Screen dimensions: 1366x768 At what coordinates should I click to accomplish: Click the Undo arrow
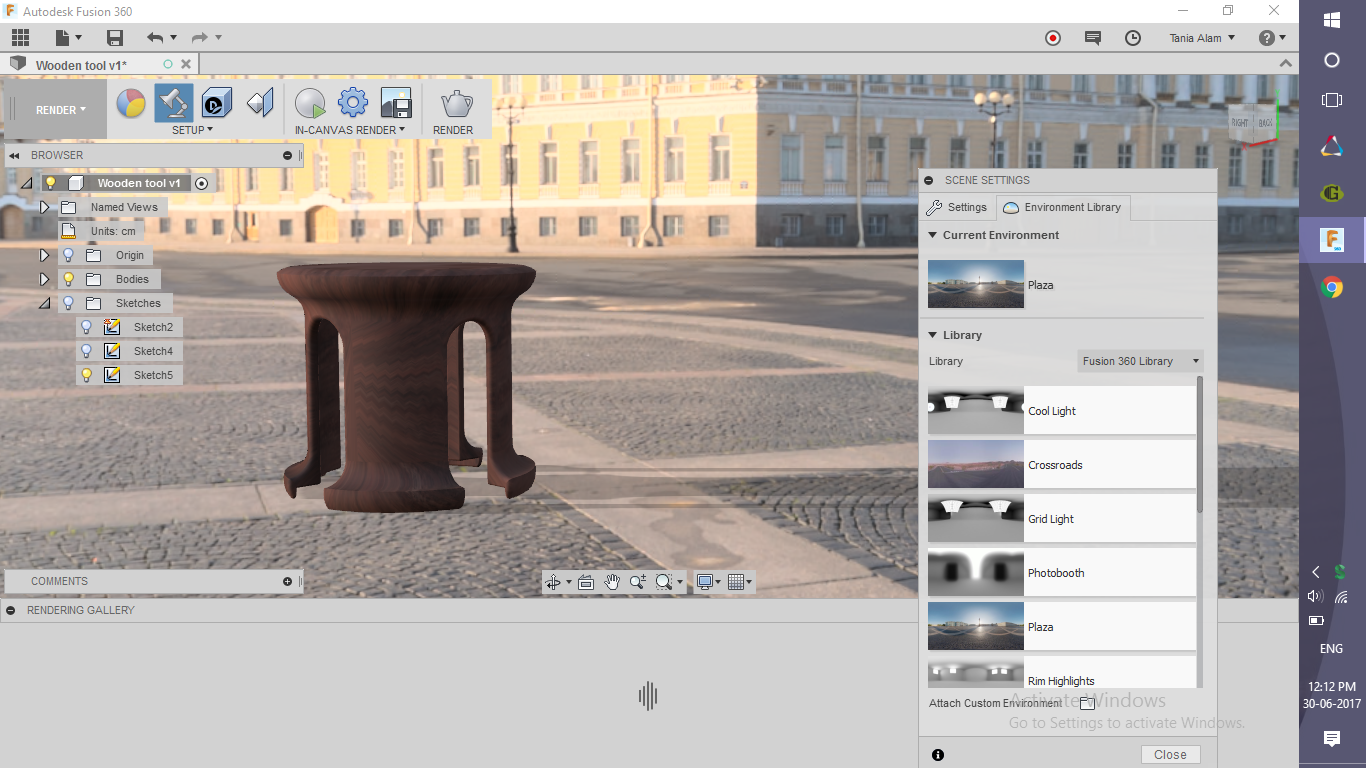pyautogui.click(x=155, y=38)
